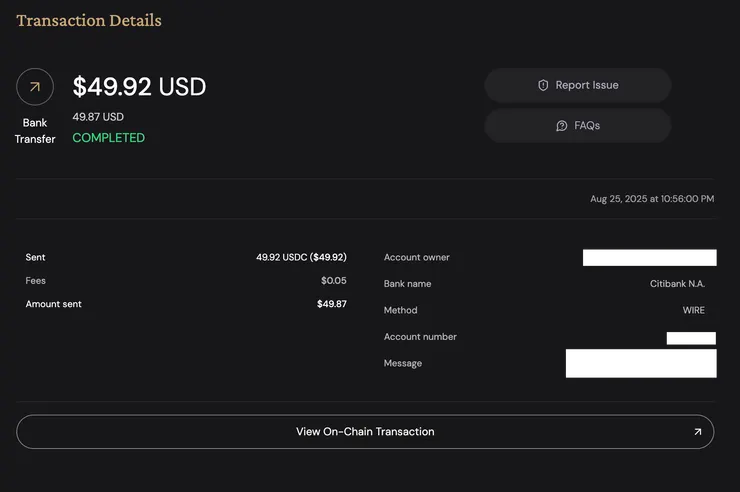The image size is (740, 492).
Task: Click the redacted Account owner value
Action: point(649,258)
